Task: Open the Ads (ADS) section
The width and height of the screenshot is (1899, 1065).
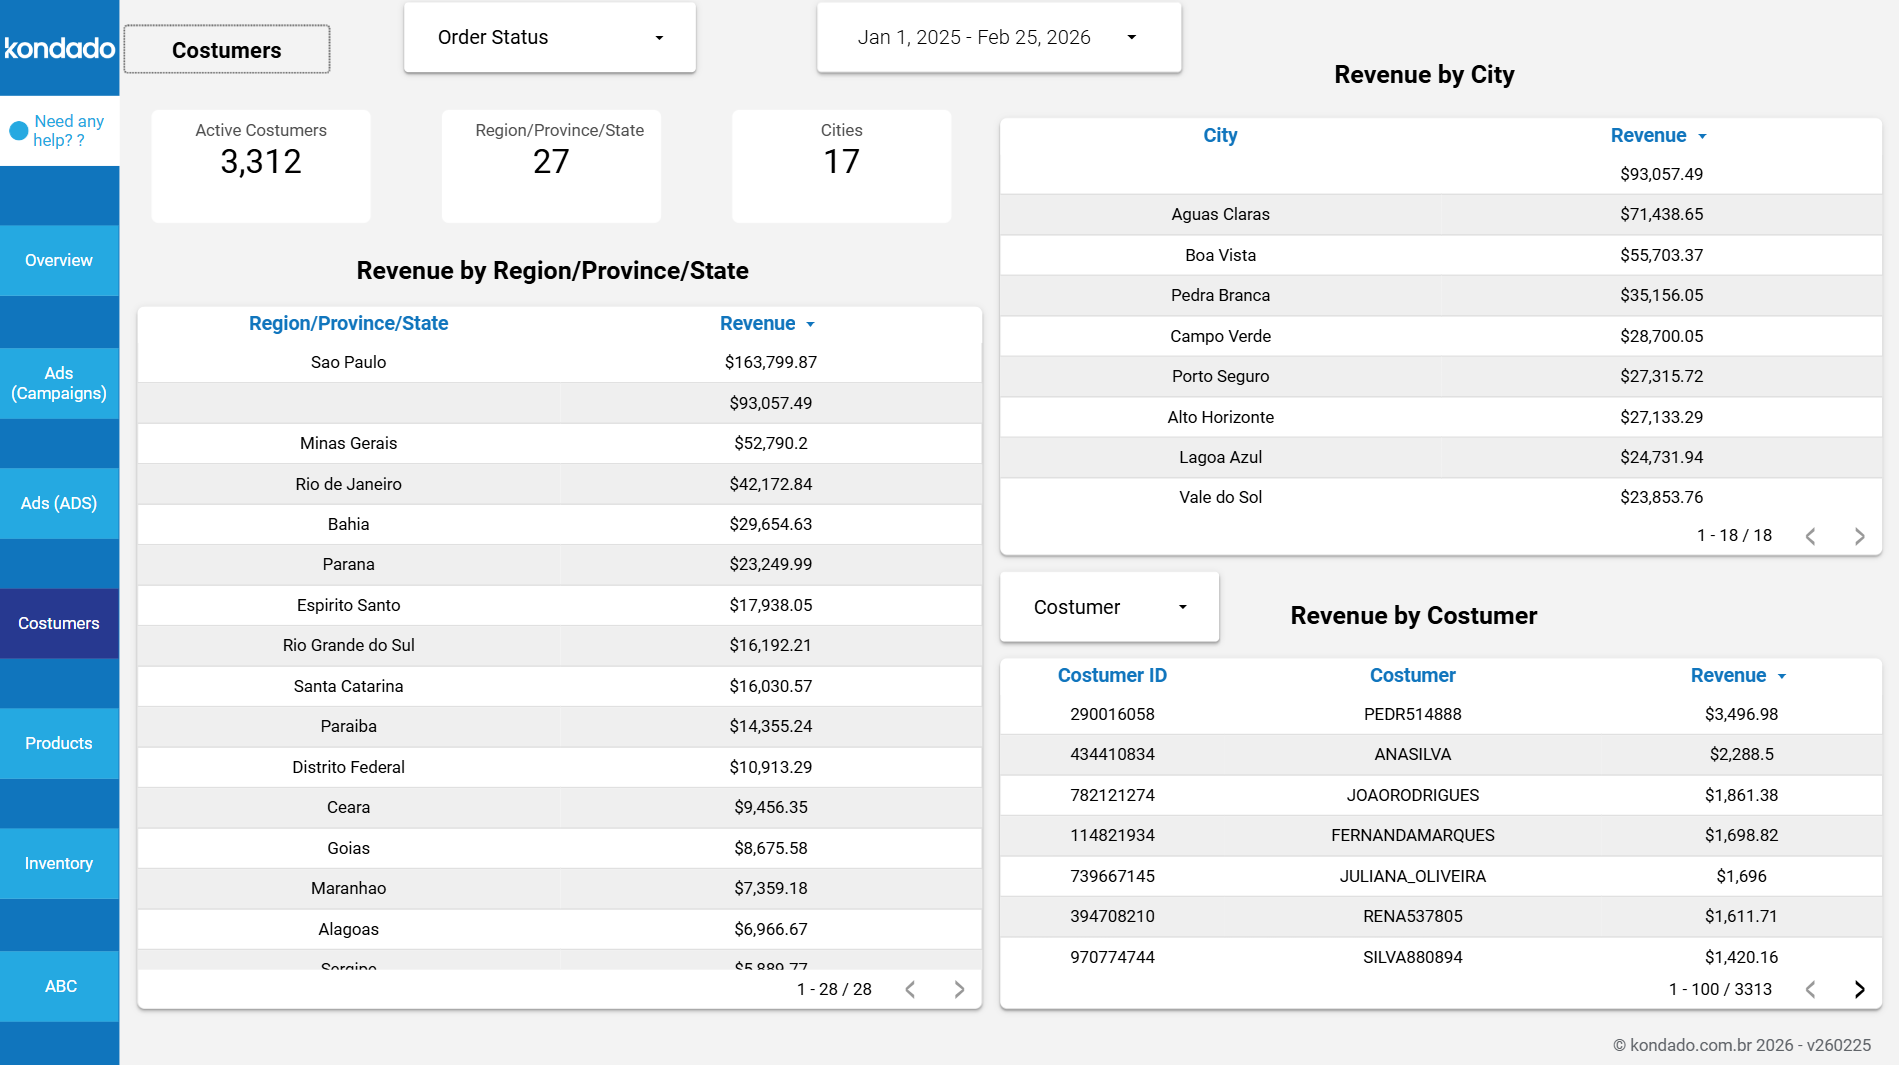Action: (59, 503)
